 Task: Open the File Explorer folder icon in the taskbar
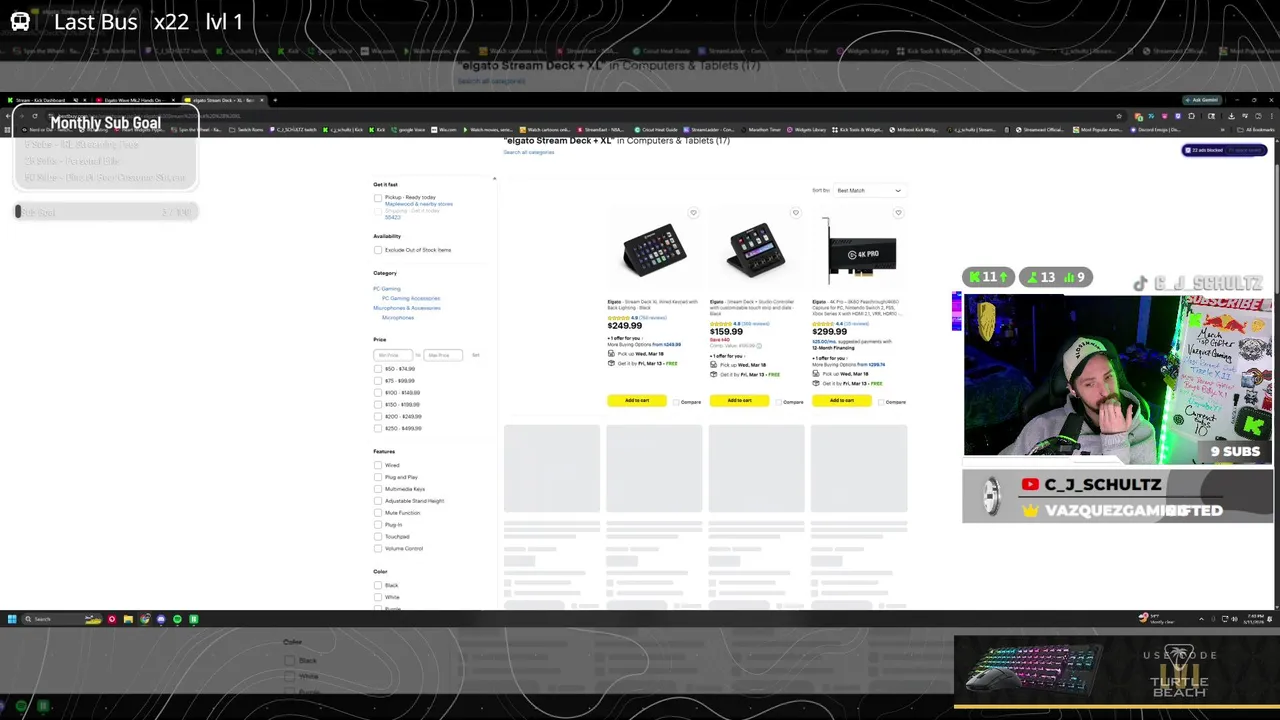point(128,619)
